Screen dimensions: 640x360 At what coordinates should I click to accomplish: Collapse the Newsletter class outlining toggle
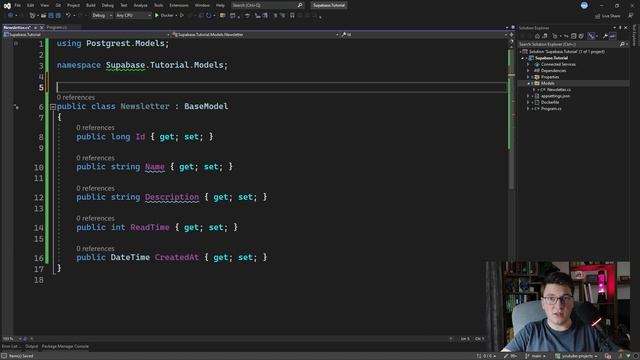(53, 107)
